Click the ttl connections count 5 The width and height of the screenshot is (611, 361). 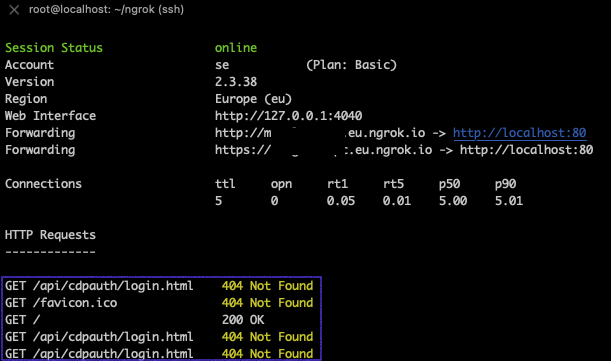point(218,201)
